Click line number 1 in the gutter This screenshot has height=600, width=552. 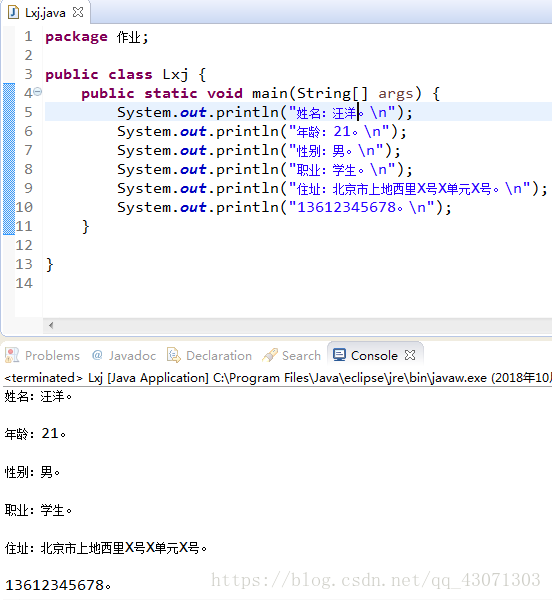pos(28,36)
